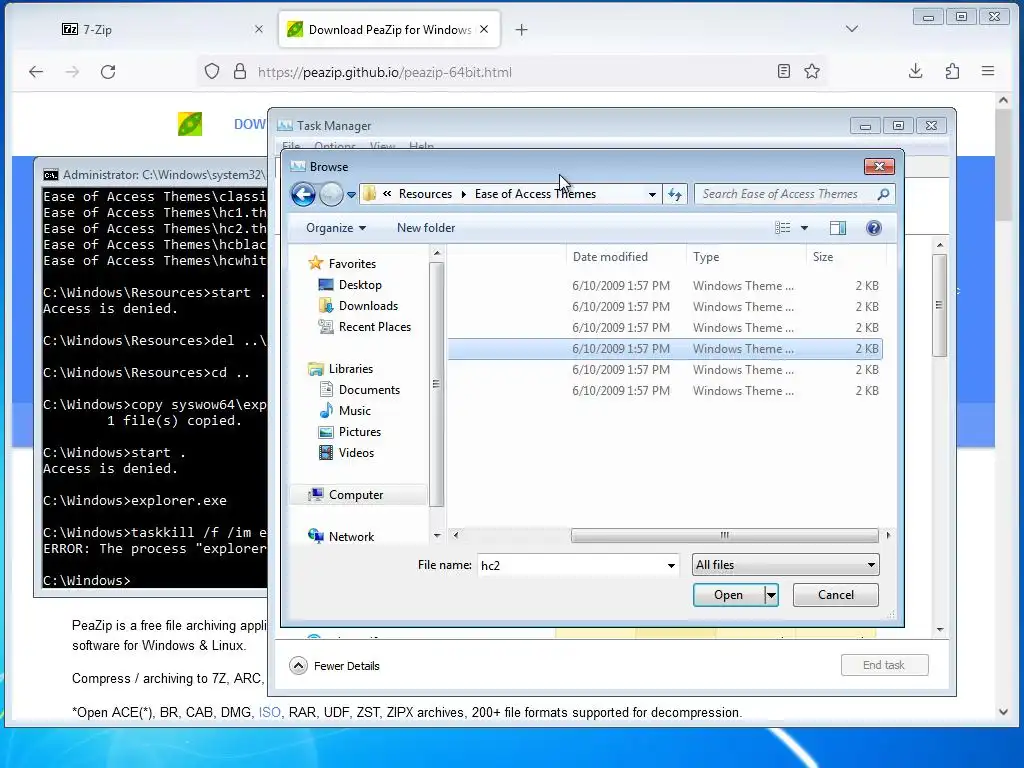Open the address bar previous locations dropdown
The width and height of the screenshot is (1024, 768).
[652, 195]
